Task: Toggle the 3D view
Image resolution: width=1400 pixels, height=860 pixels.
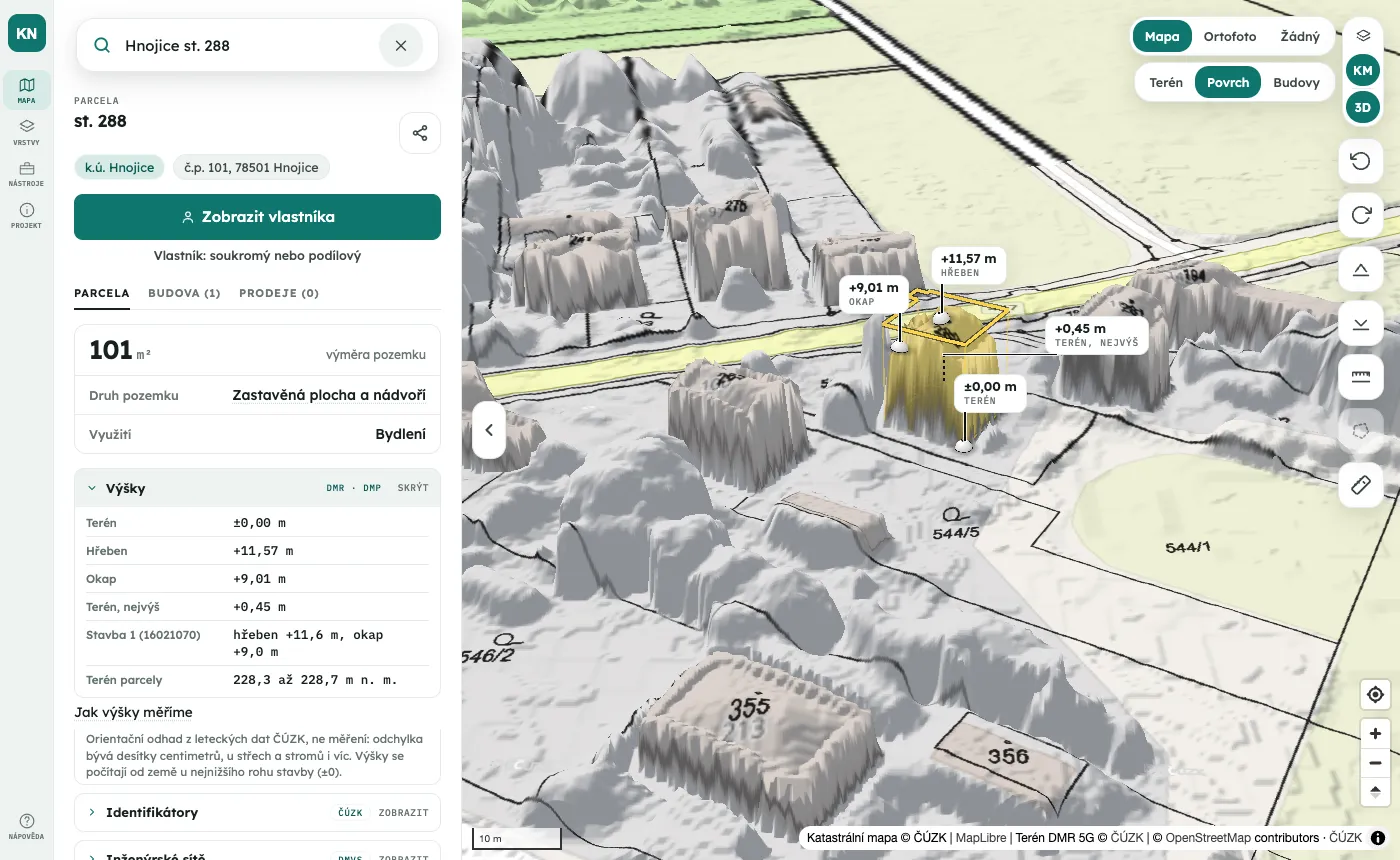Action: pos(1362,106)
